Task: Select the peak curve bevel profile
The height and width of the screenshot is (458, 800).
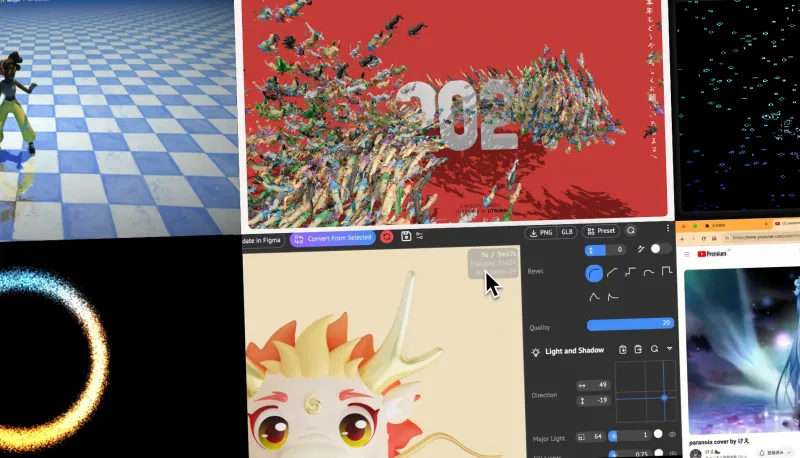Action: 594,297
